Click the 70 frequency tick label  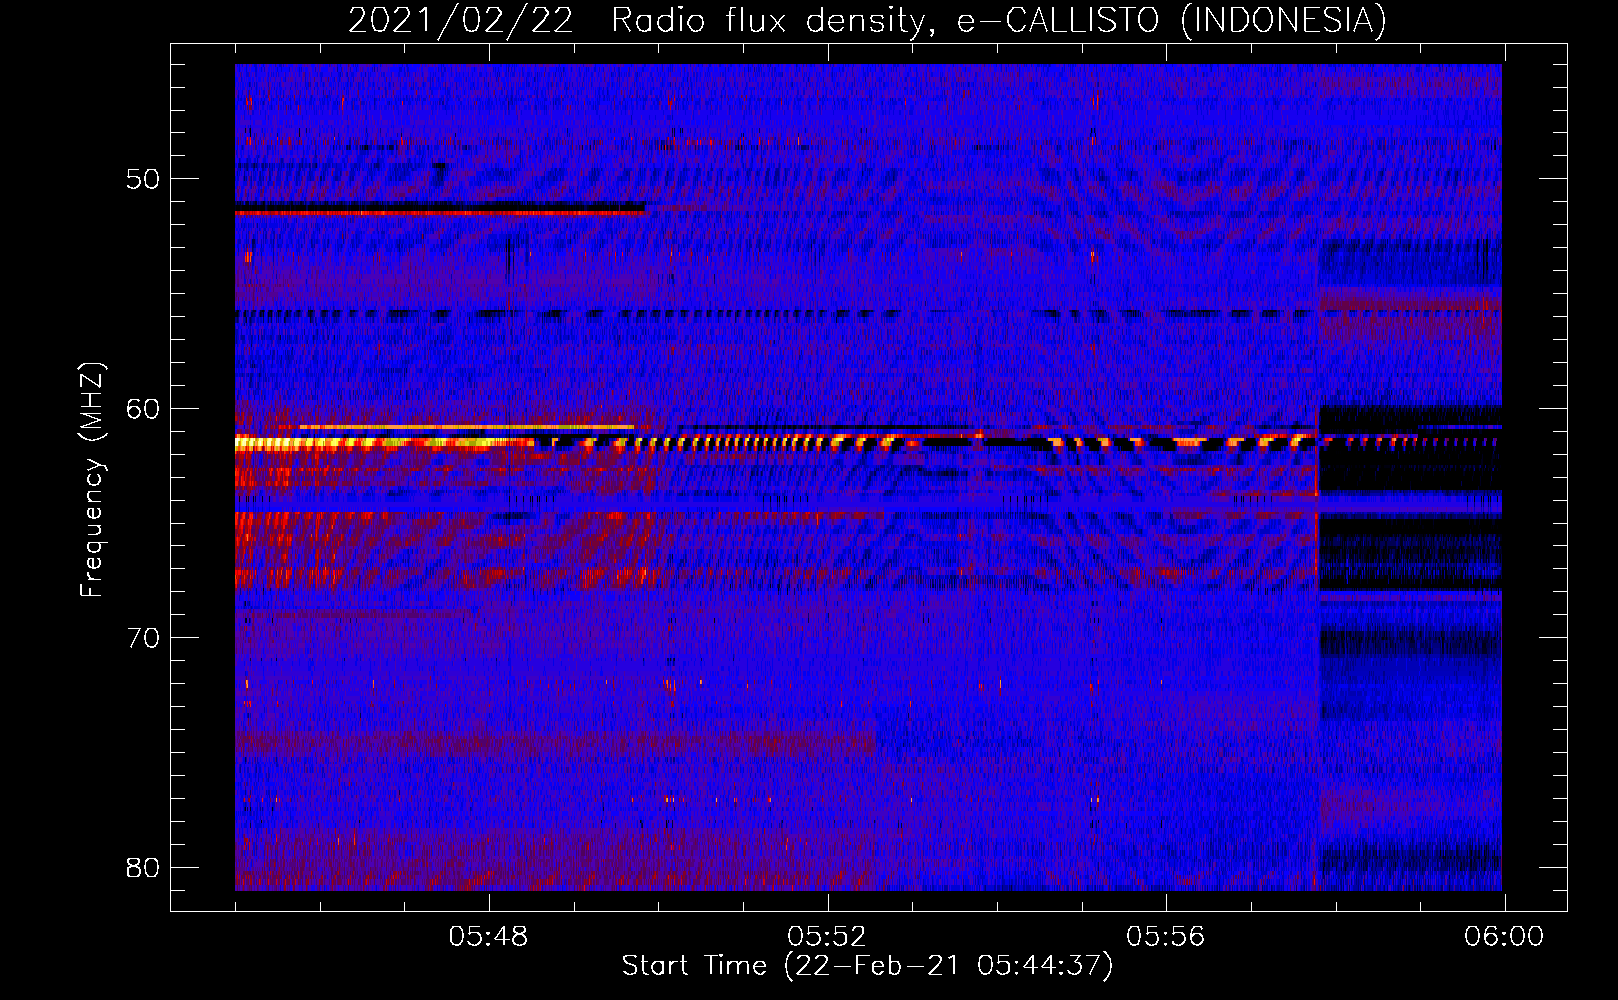143,638
